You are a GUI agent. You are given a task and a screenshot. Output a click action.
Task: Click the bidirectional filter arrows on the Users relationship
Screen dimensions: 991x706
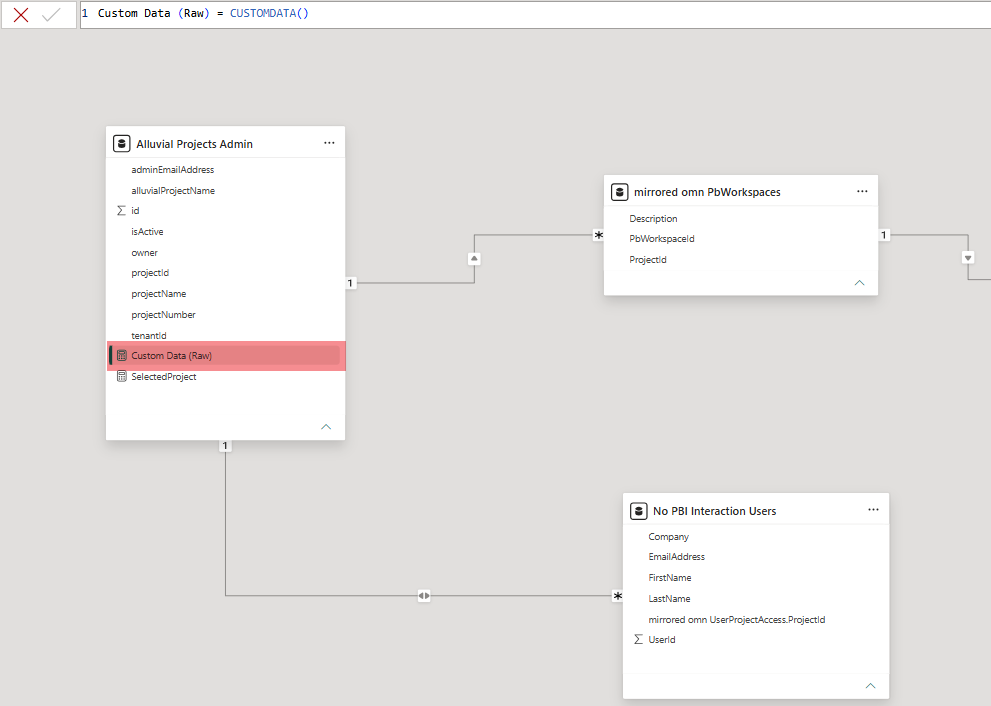pos(424,595)
